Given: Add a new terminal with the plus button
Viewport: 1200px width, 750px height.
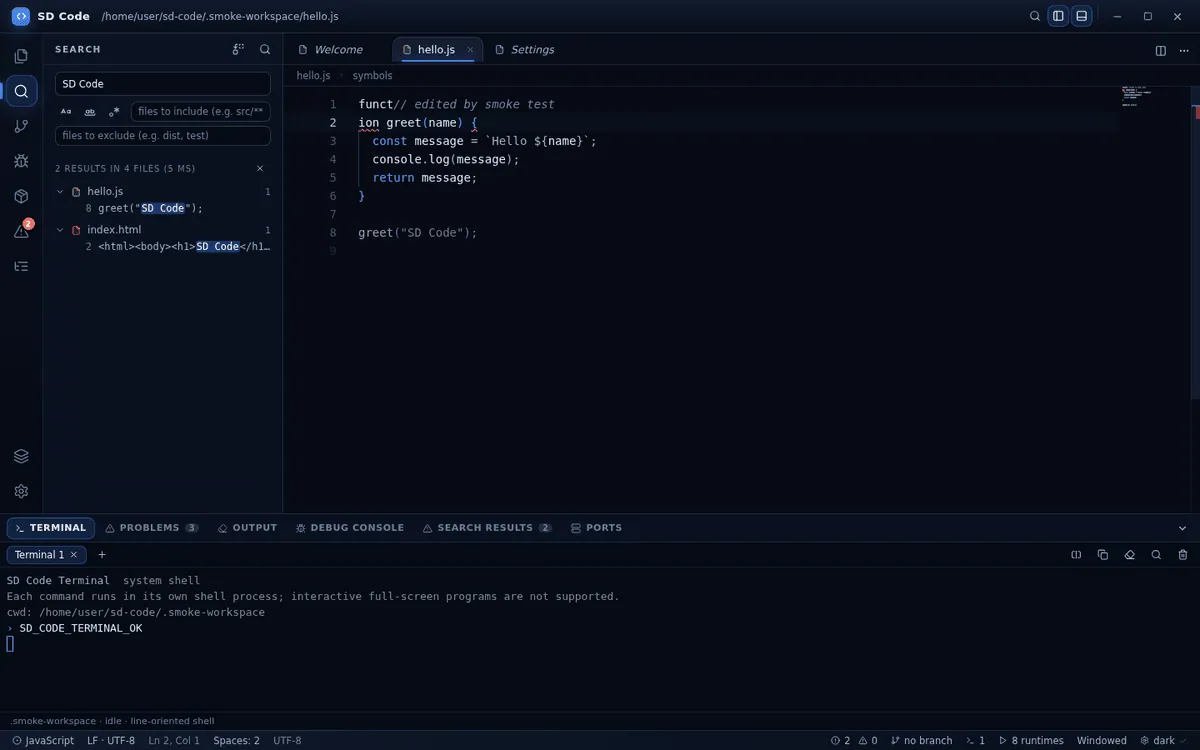Looking at the screenshot, I should coord(101,555).
